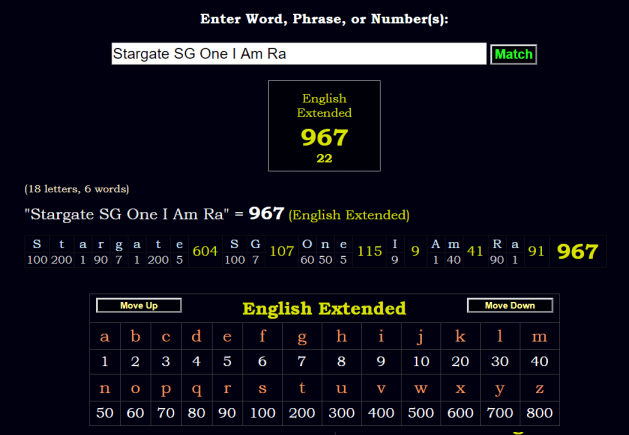Image resolution: width=629 pixels, height=435 pixels.
Task: Select letter j in the cipher chart
Action: [421, 337]
